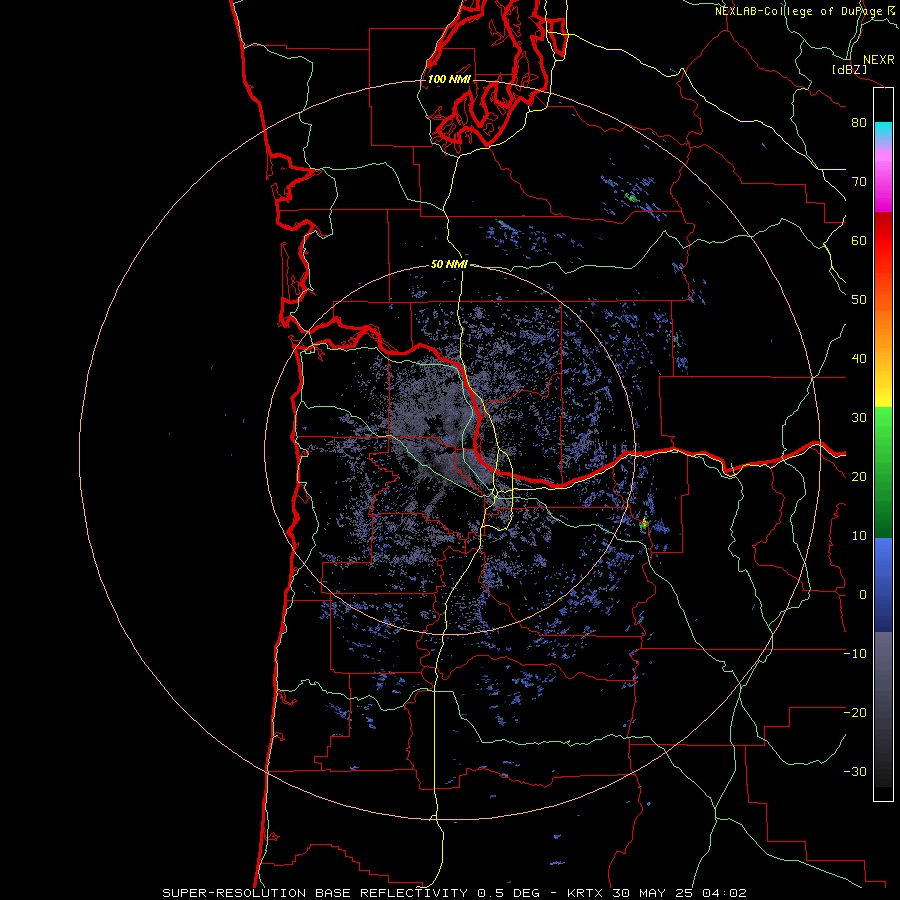Click the "10" value on the dBZ scale
This screenshot has height=900, width=900.
(x=859, y=536)
